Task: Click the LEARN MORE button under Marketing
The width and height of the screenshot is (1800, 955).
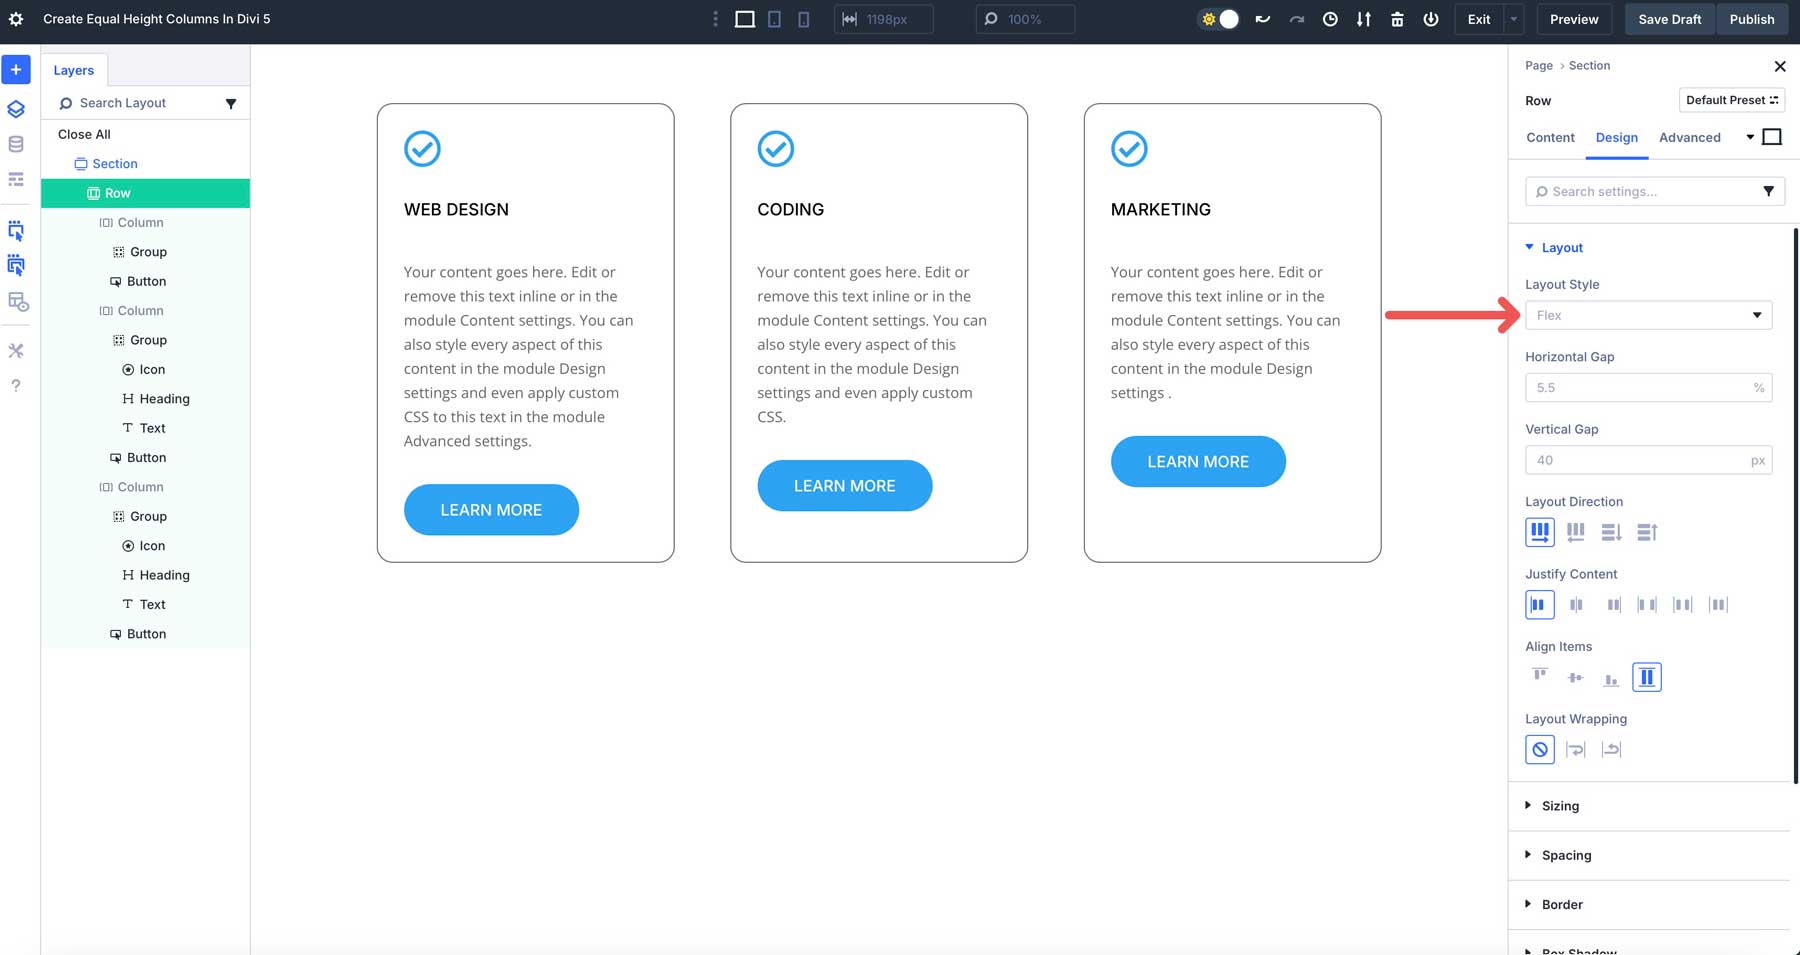Action: (1198, 462)
